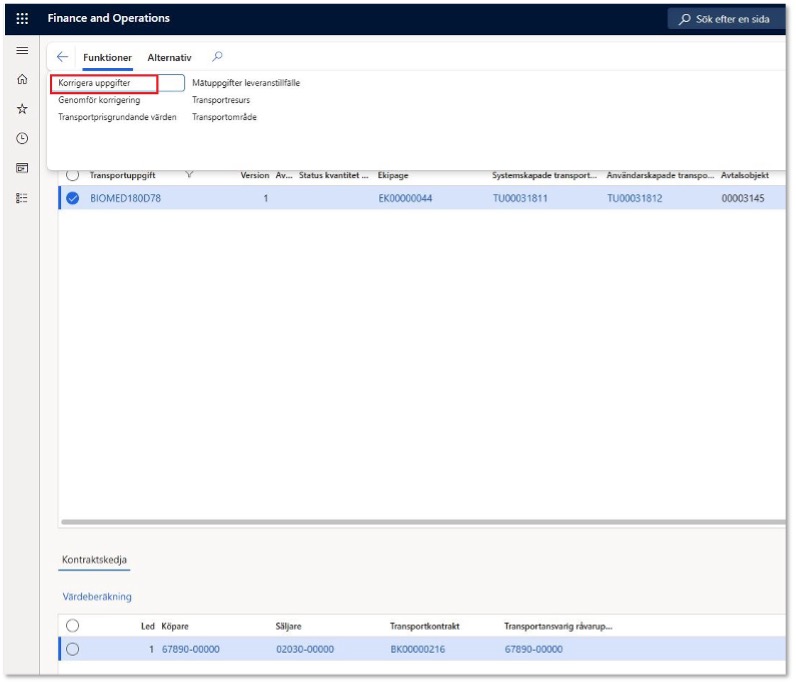Open Mätuppgifter leveranstillfälle
This screenshot has width=796, height=684.
(x=246, y=83)
